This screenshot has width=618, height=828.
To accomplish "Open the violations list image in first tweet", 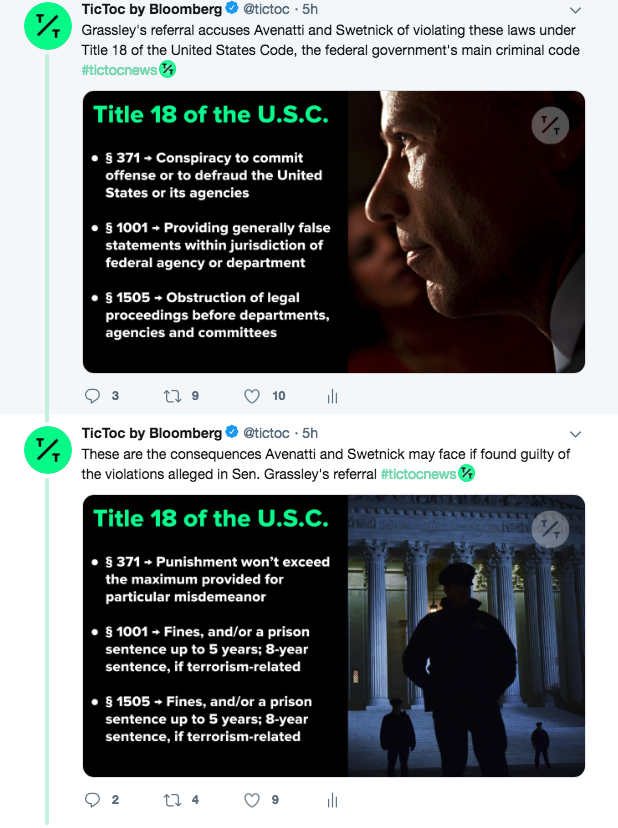I will coord(333,232).
